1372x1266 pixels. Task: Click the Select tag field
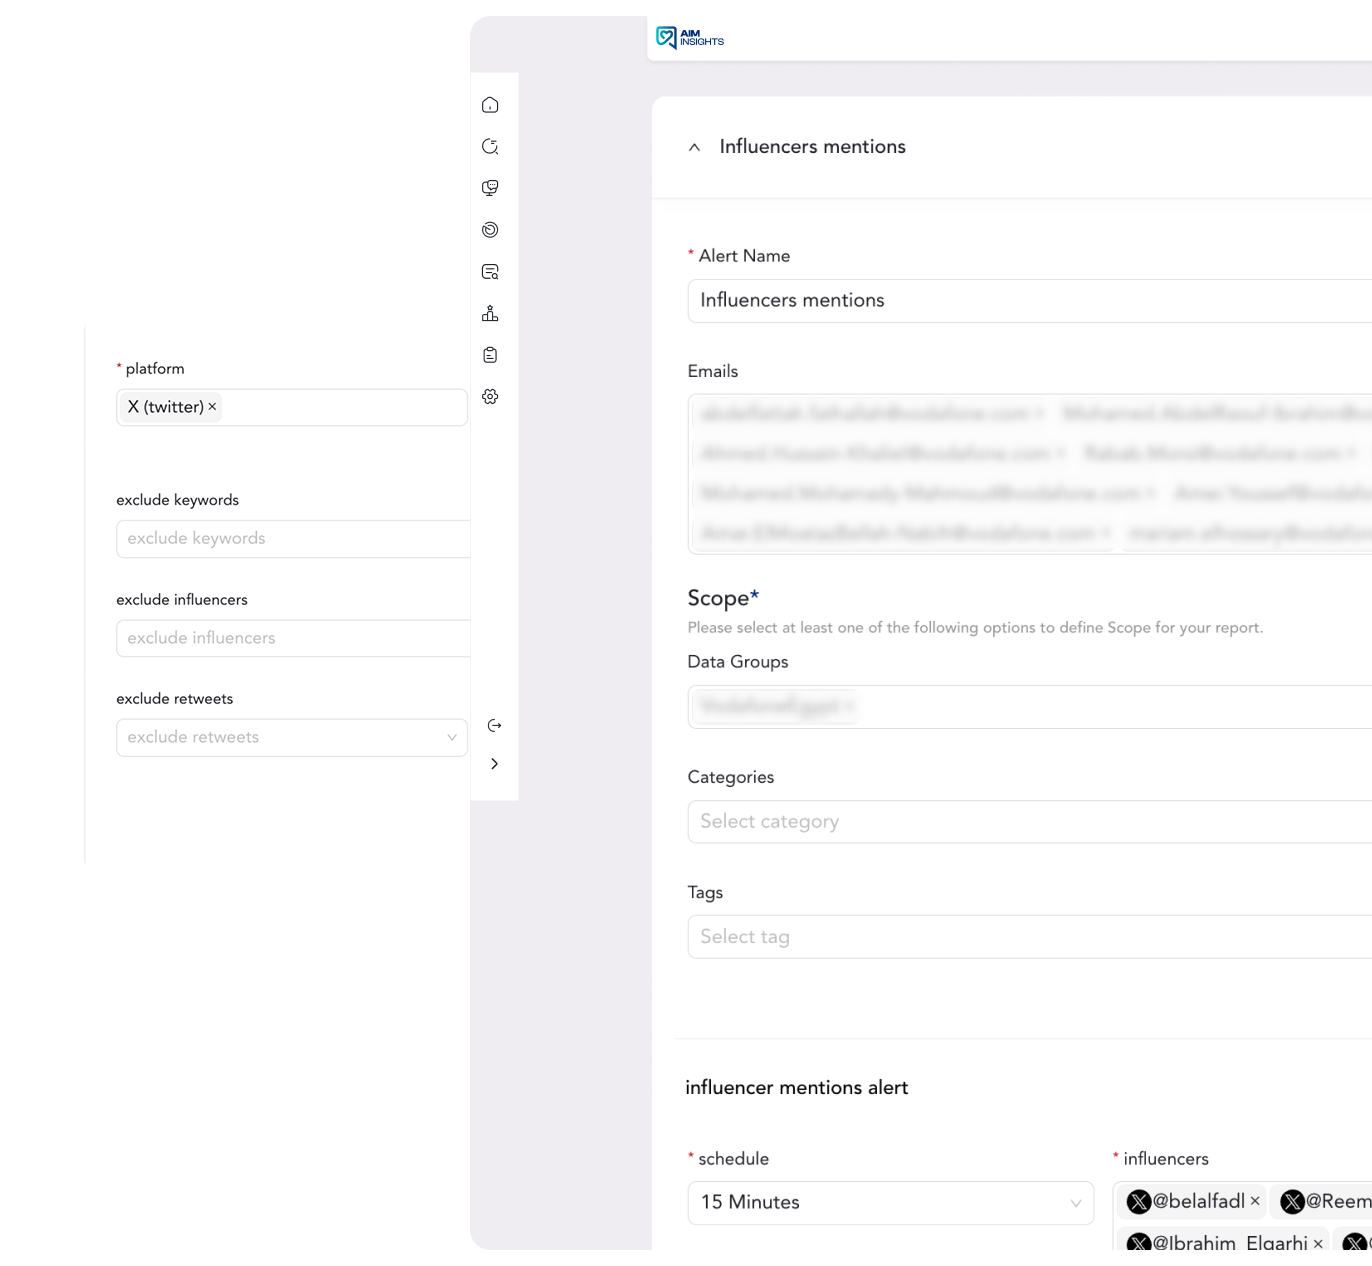1030,937
